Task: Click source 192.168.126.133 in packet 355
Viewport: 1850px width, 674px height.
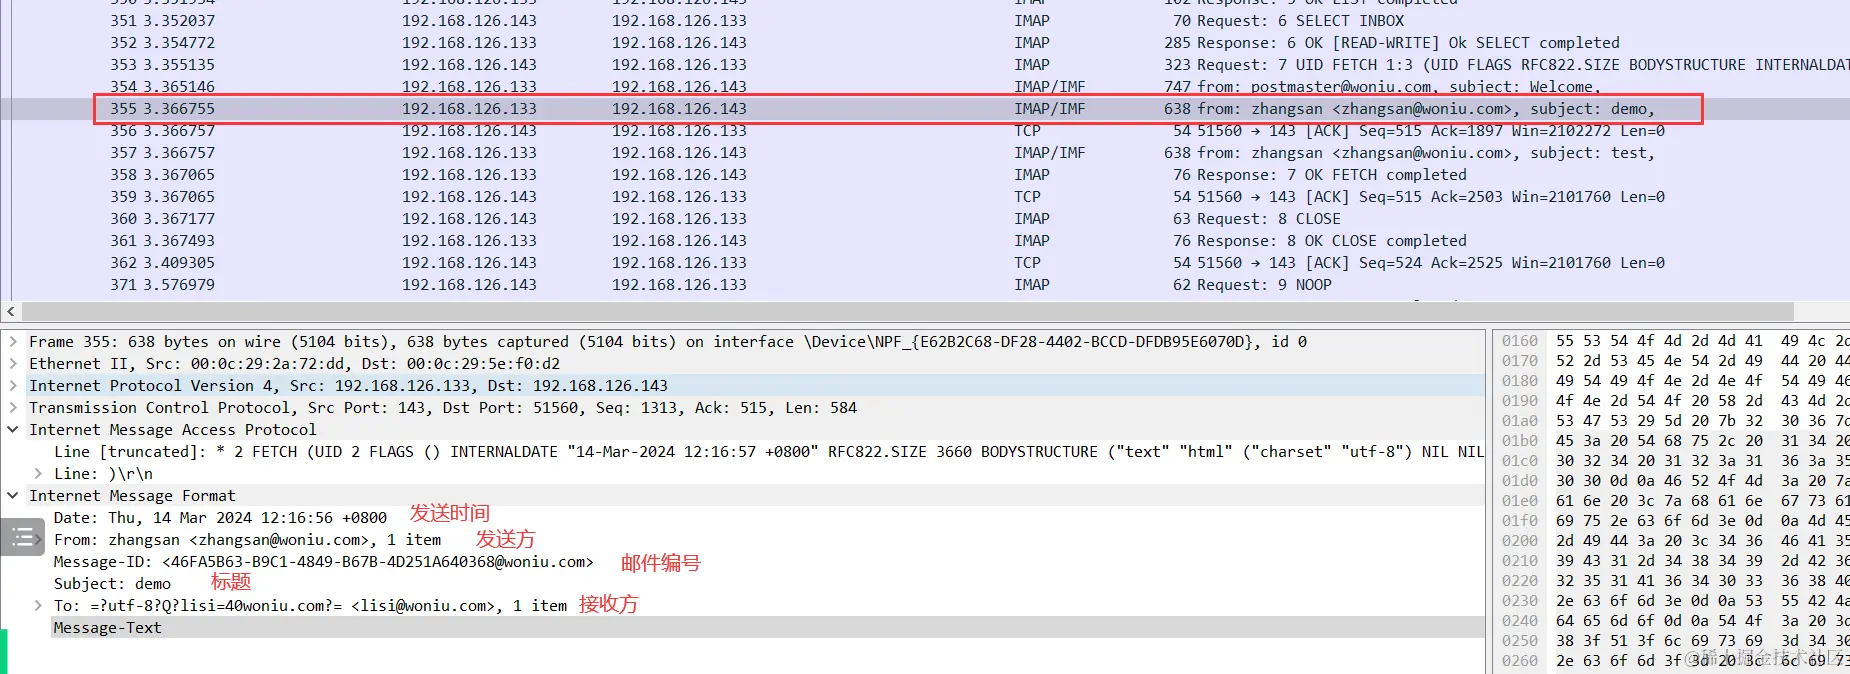Action: pos(469,109)
